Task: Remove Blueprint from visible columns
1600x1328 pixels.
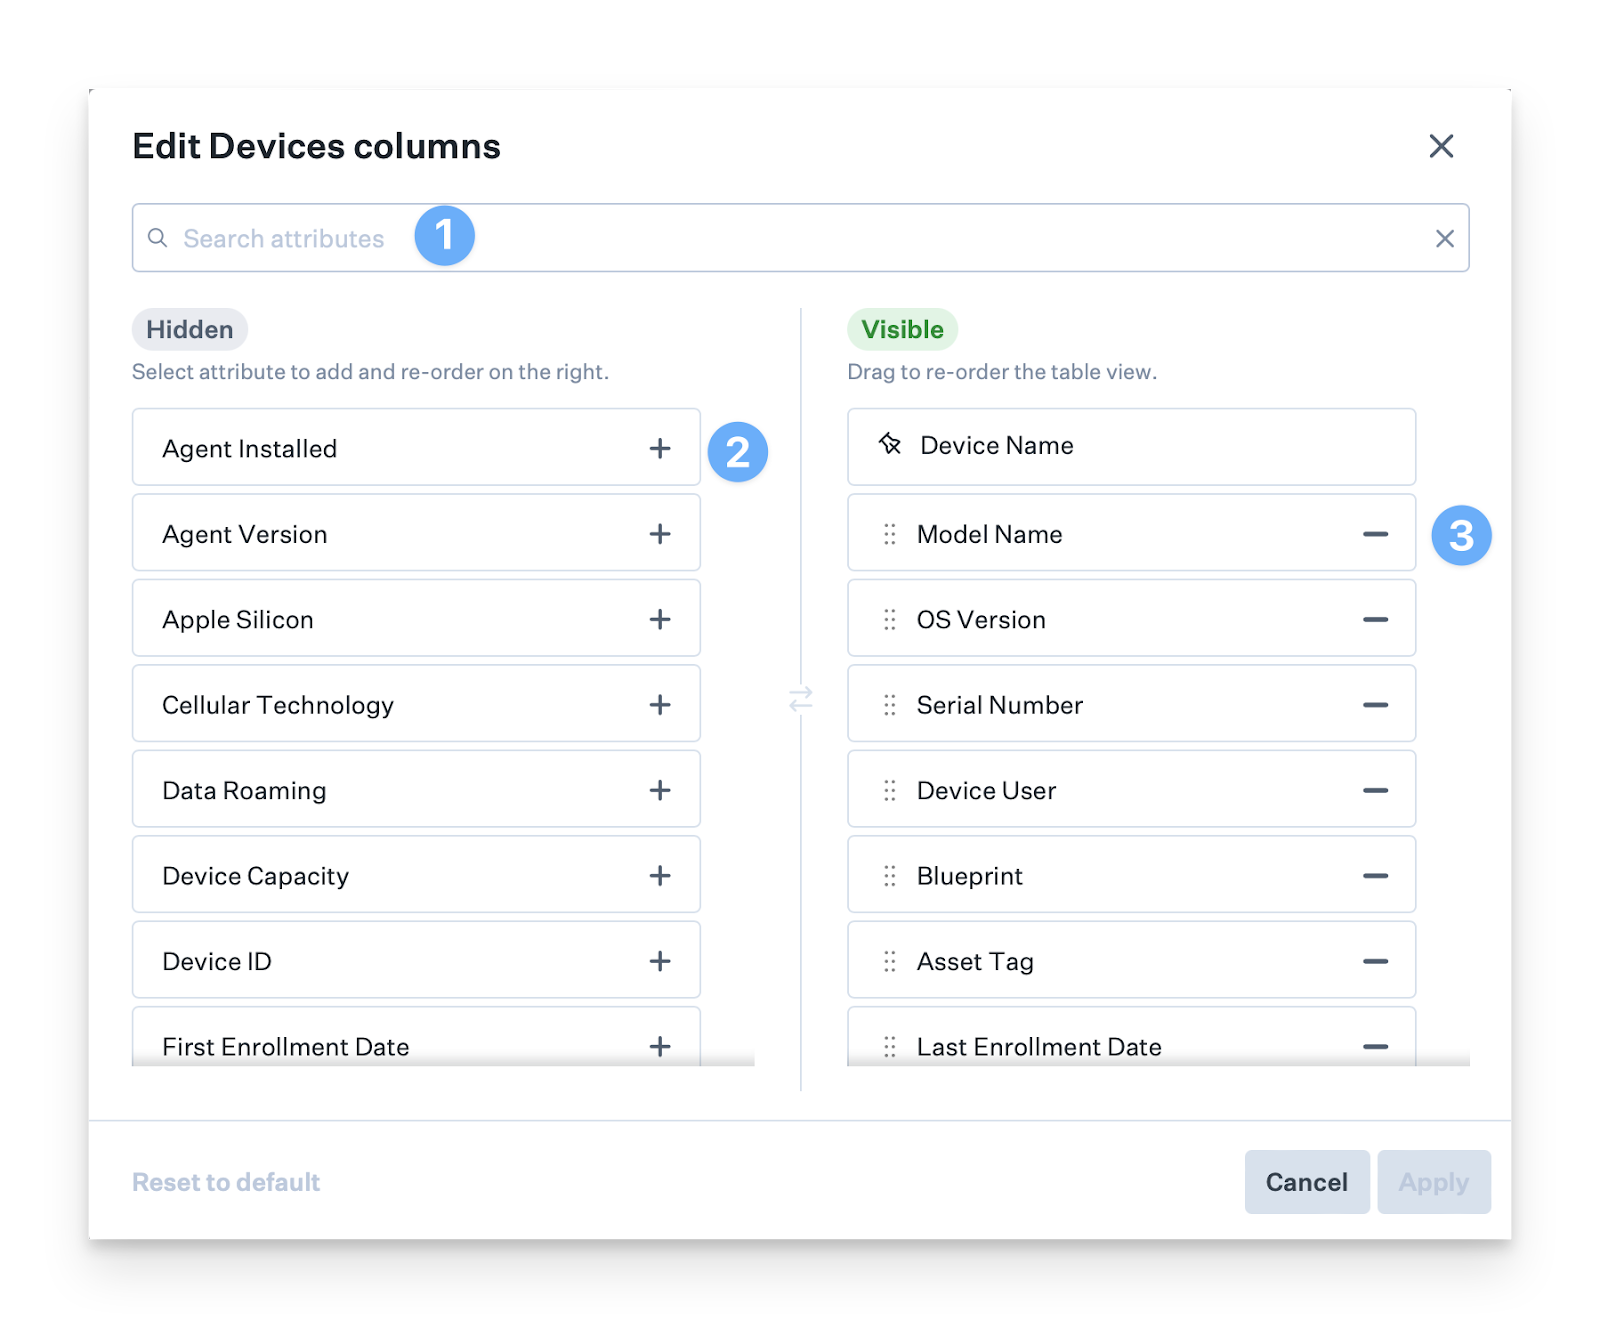Action: point(1375,876)
